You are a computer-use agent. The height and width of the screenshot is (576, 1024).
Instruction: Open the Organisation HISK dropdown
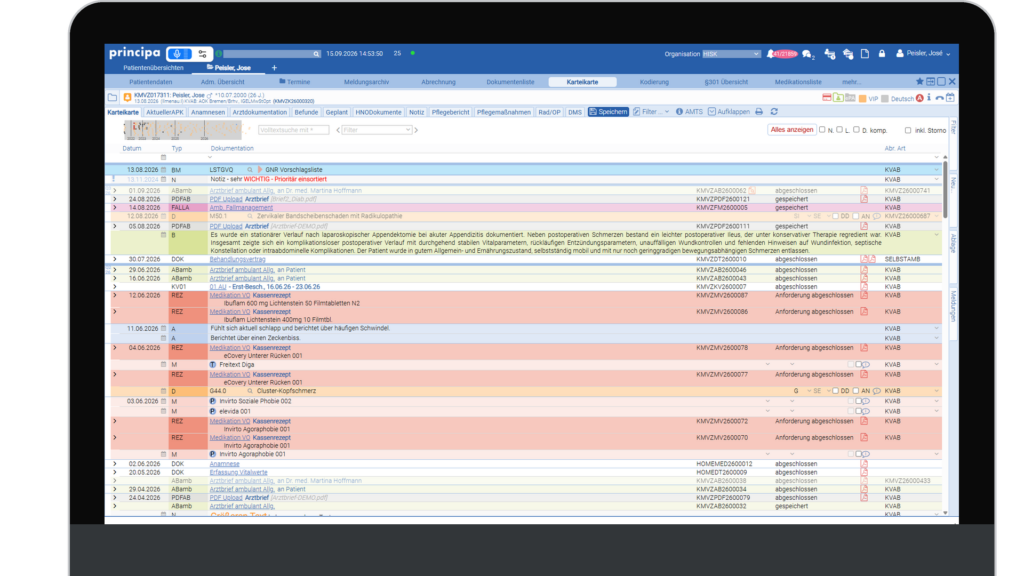731,54
